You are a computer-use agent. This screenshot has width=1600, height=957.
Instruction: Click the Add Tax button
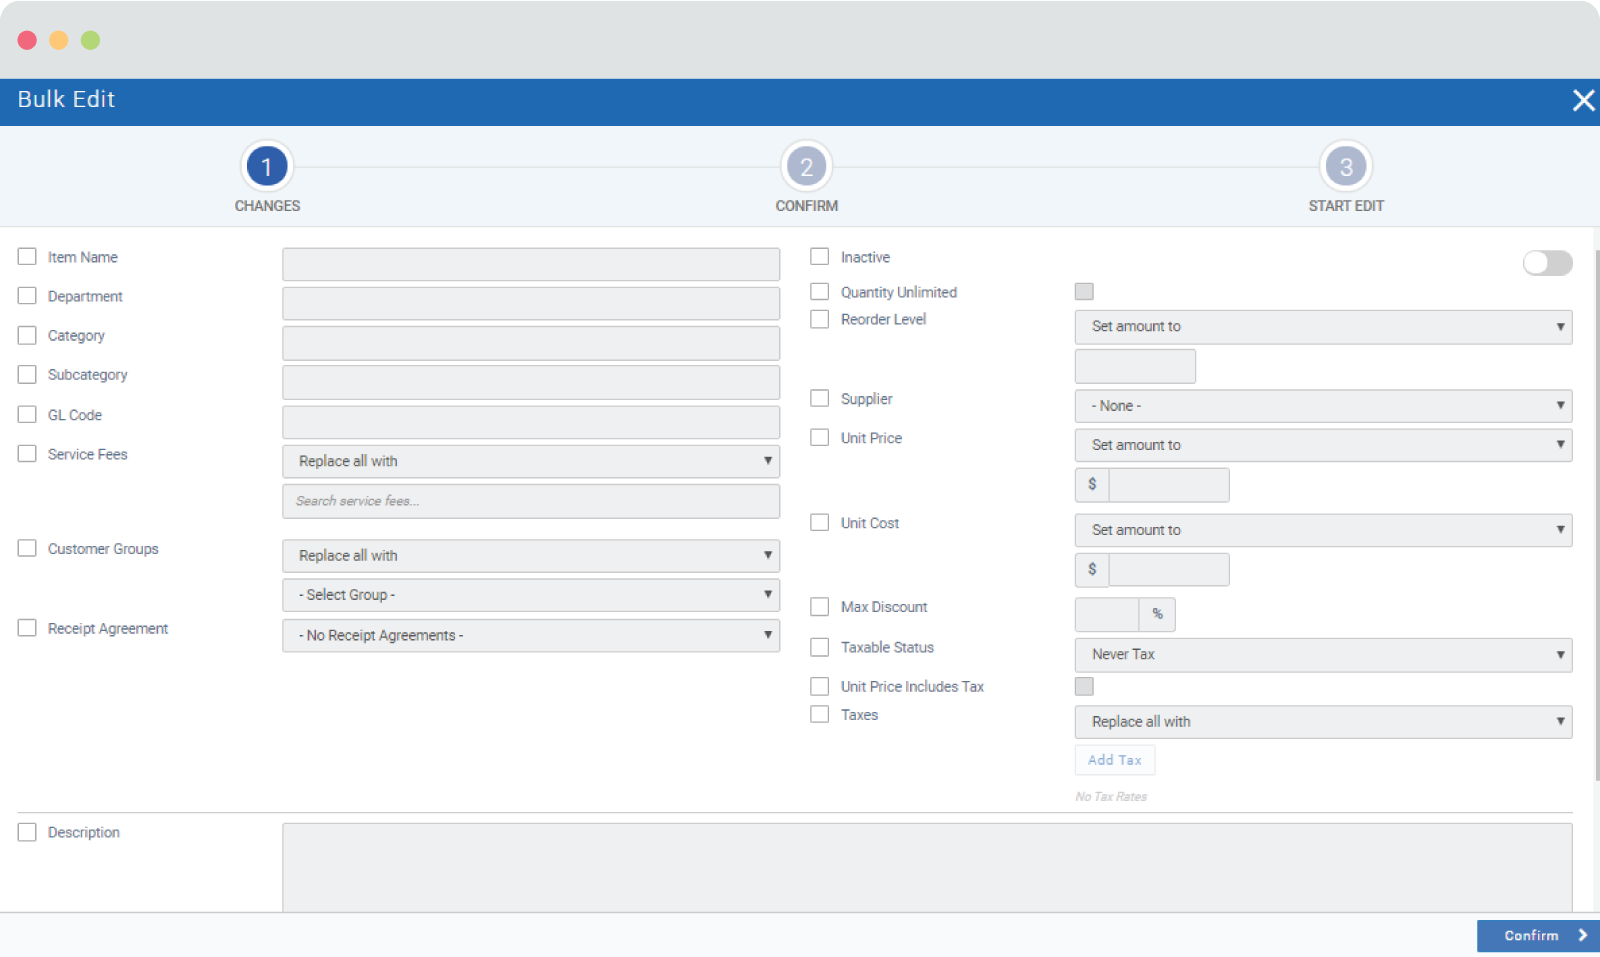(1114, 760)
